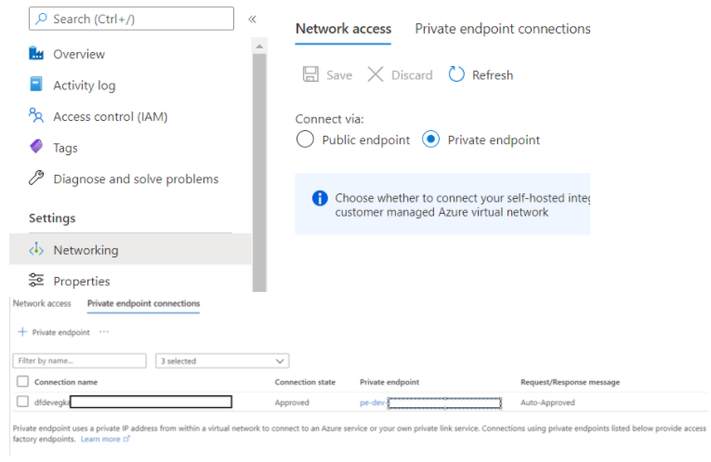
Task: Switch to the upper Private endpoint connections tab
Action: point(502,29)
